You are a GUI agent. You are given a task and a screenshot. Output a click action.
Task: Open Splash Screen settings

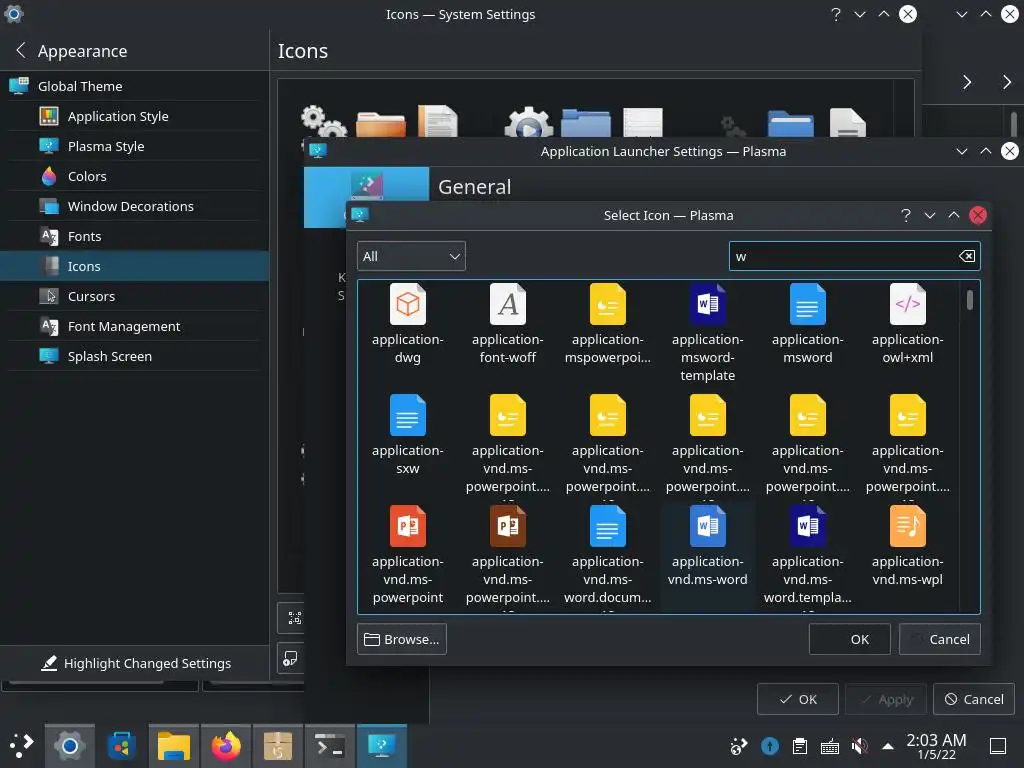(x=135, y=356)
